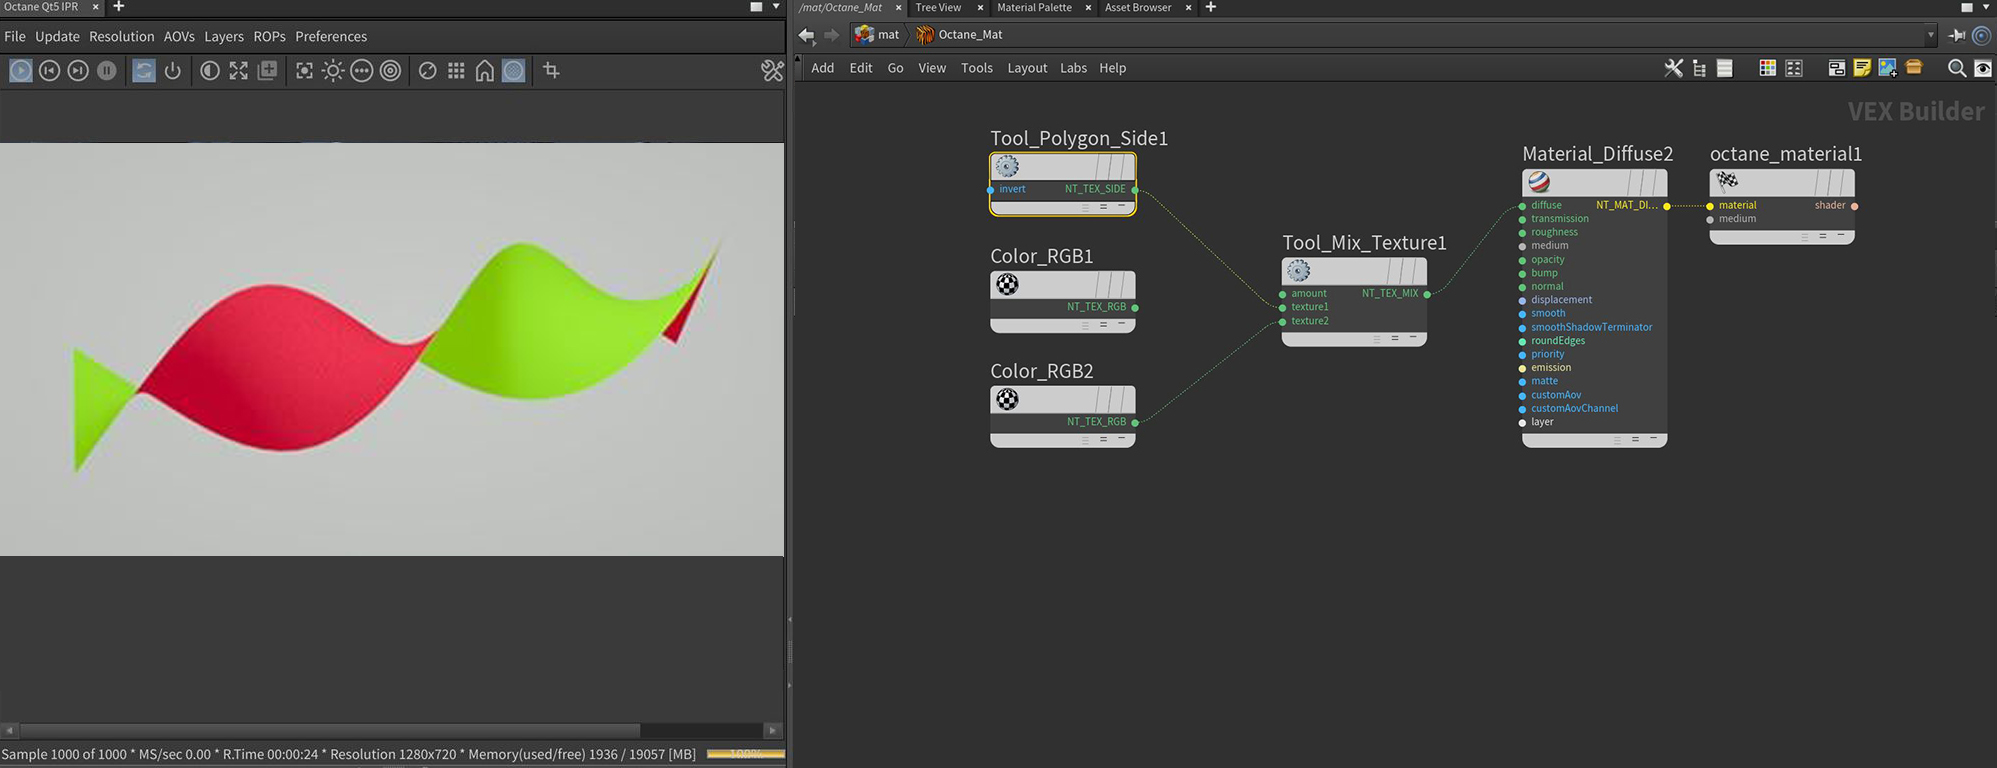Click the magnifying glass find-node icon
The width and height of the screenshot is (1997, 768).
click(x=1956, y=68)
